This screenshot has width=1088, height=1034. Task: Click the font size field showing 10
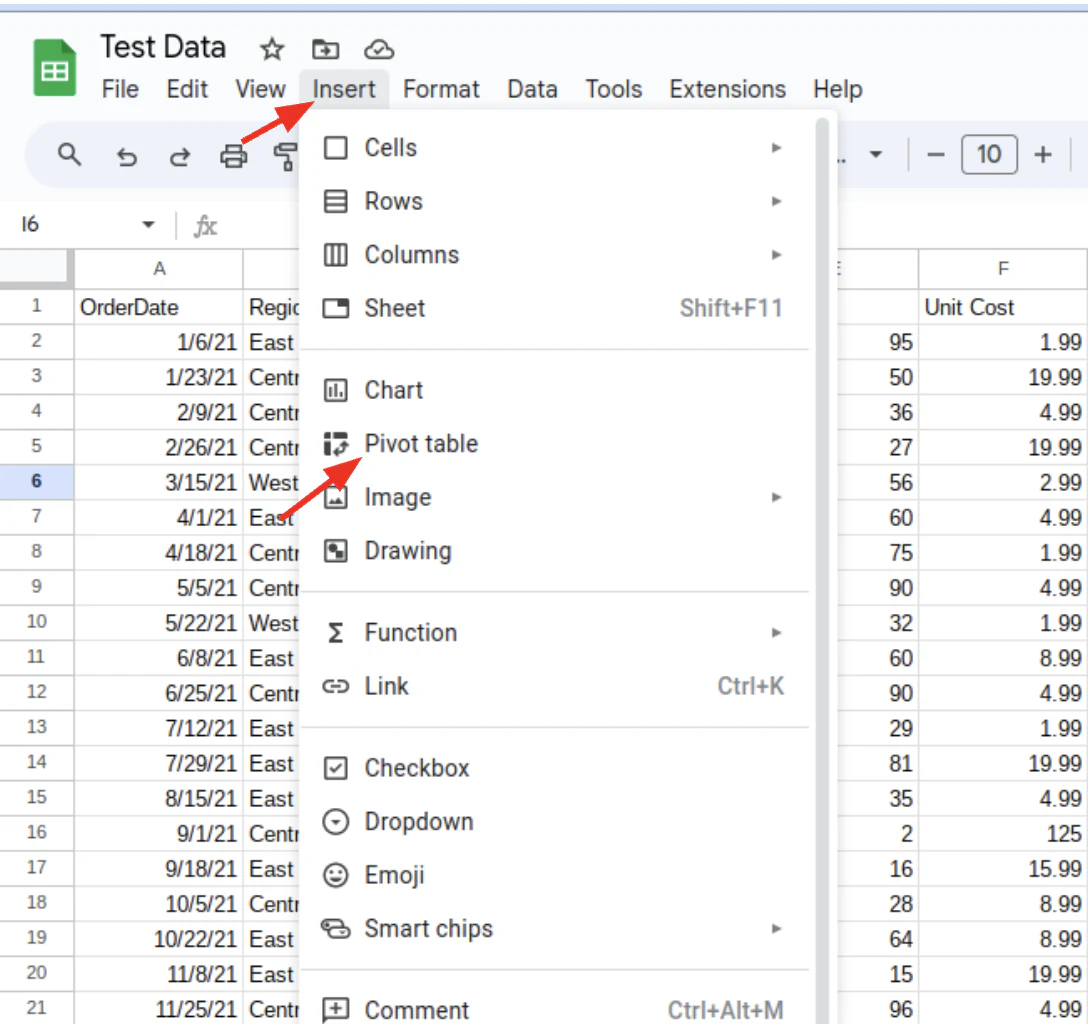[x=989, y=154]
